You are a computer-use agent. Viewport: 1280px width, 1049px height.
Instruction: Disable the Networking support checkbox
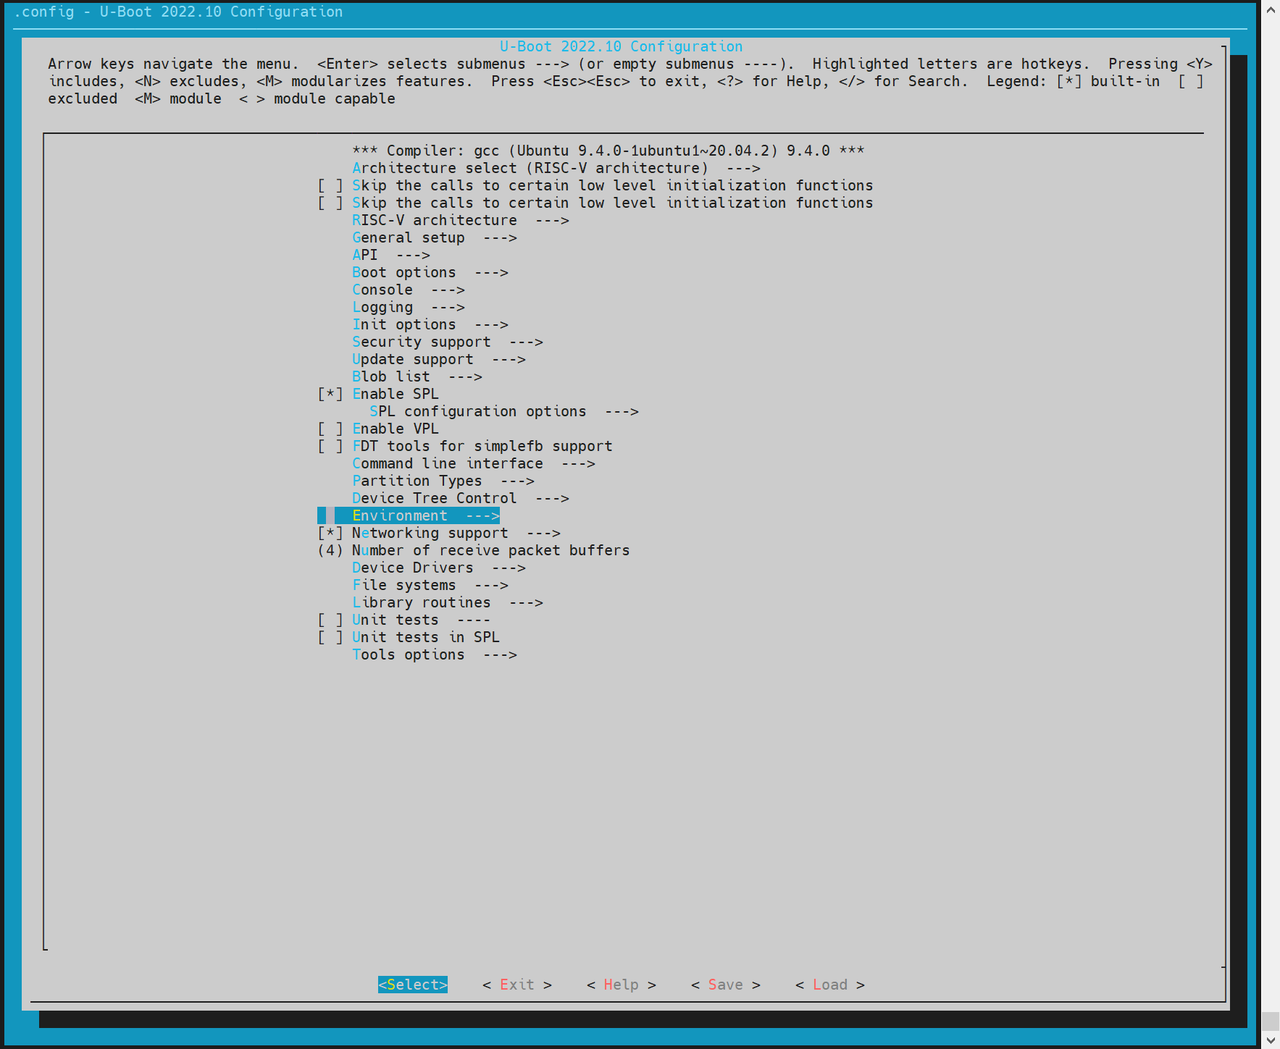(x=331, y=533)
